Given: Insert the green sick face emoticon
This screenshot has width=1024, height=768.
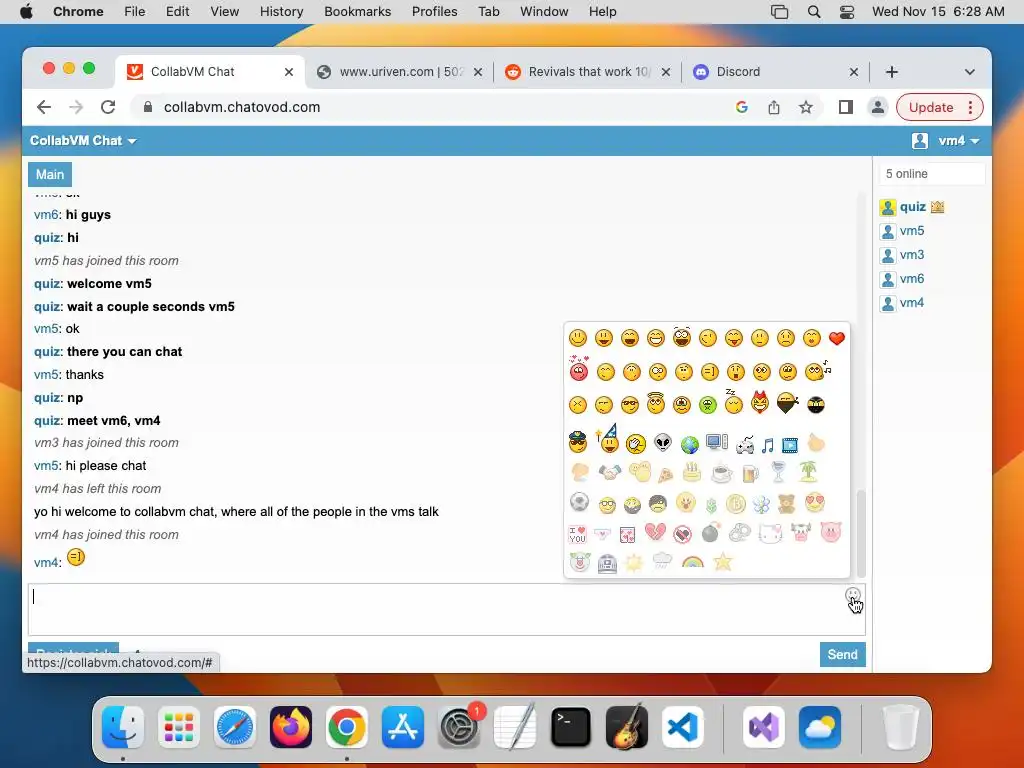Looking at the screenshot, I should [x=708, y=405].
